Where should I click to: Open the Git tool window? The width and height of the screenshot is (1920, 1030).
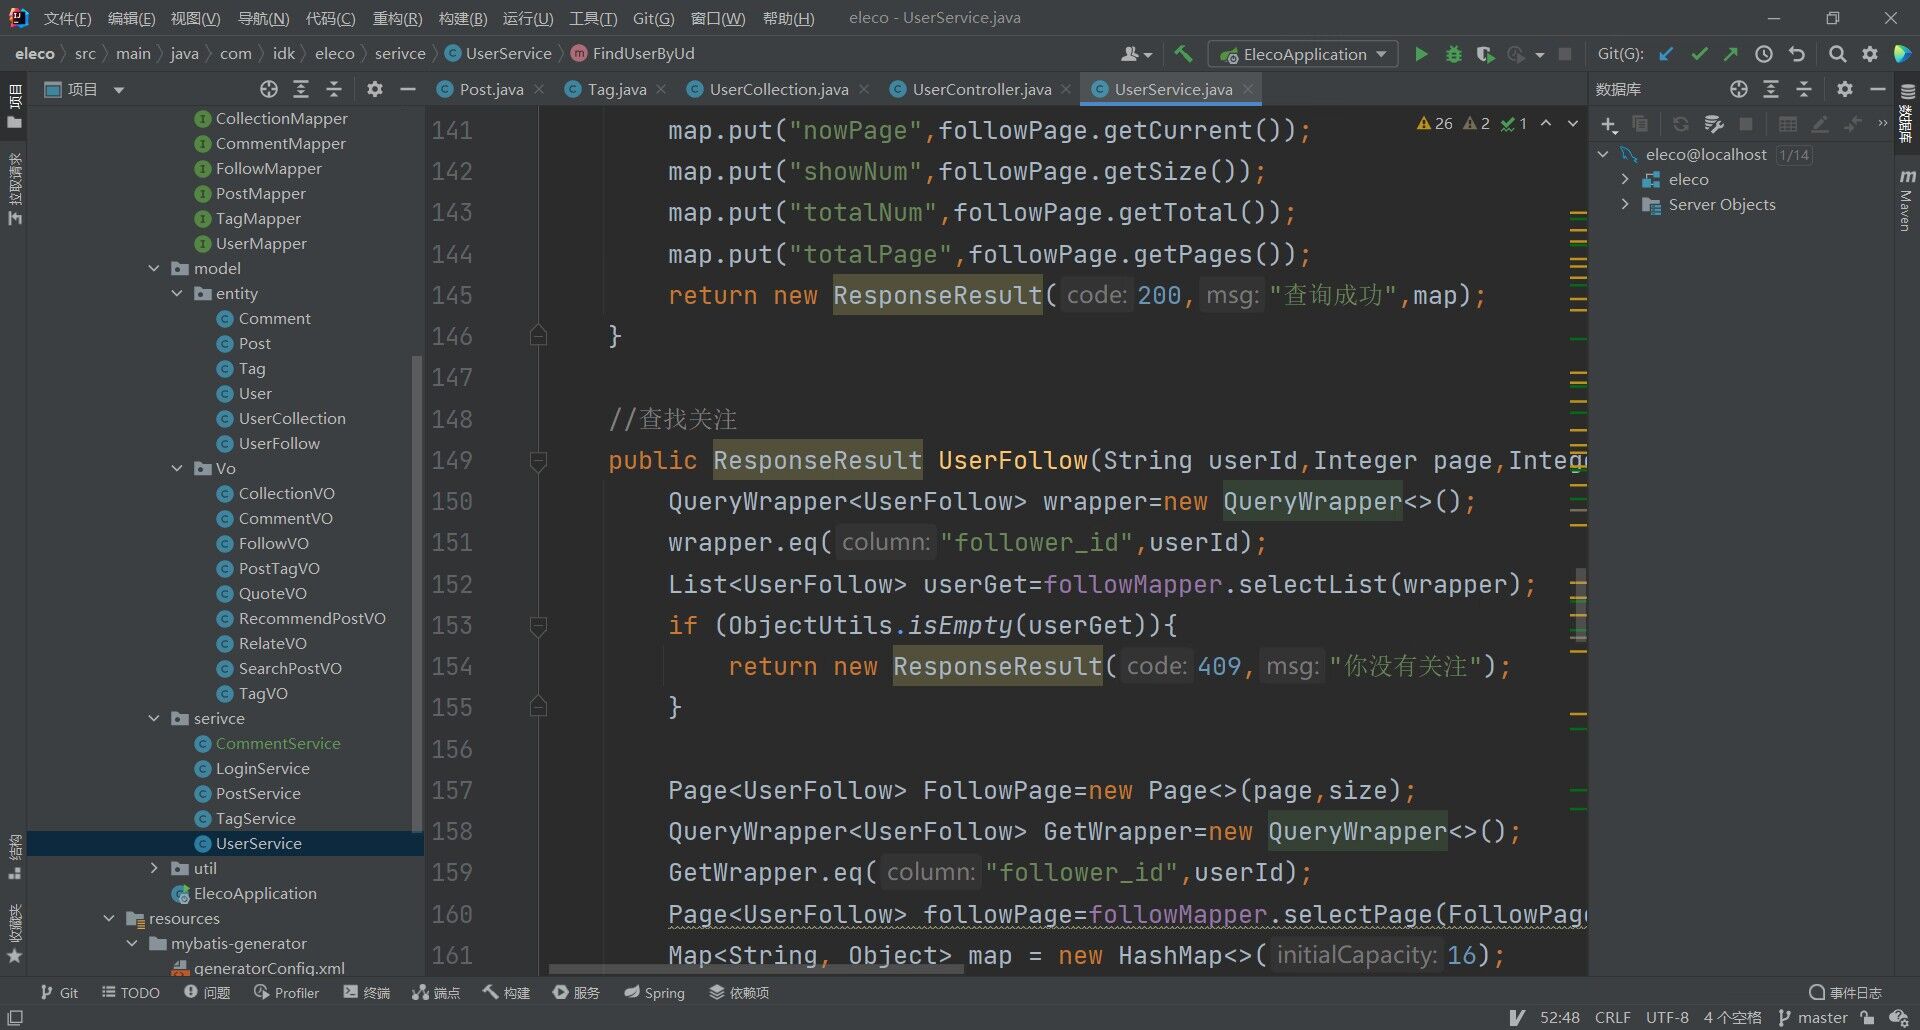pyautogui.click(x=58, y=992)
